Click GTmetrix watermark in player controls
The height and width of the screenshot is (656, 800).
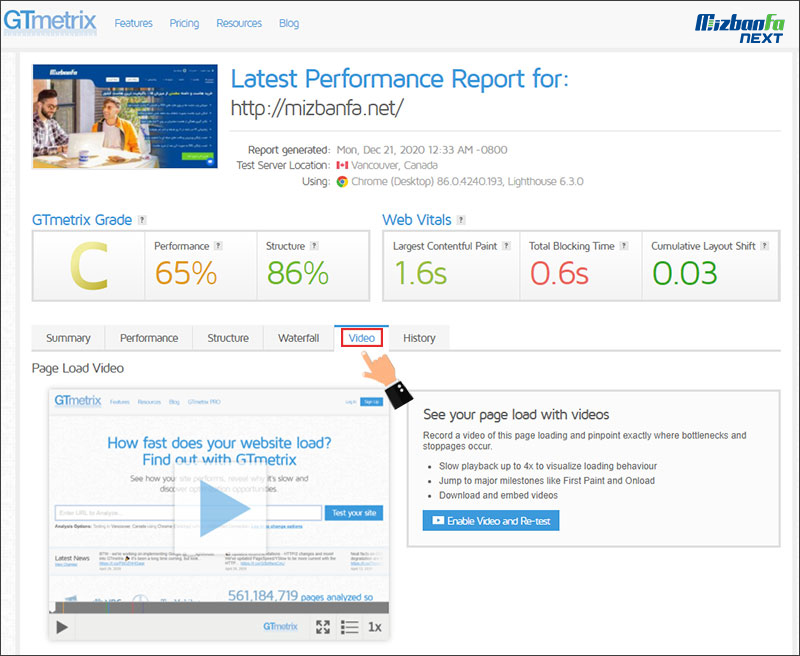pyautogui.click(x=280, y=626)
